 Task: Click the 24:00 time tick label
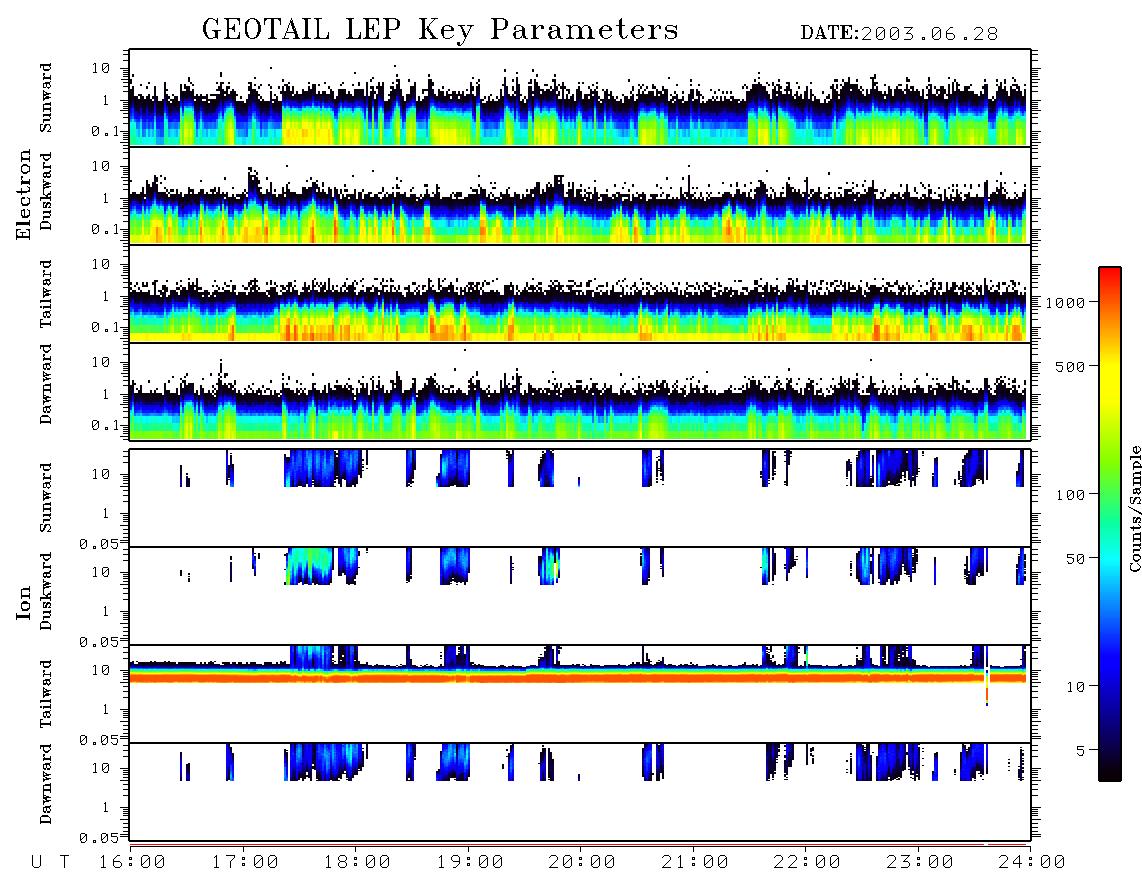point(1032,862)
